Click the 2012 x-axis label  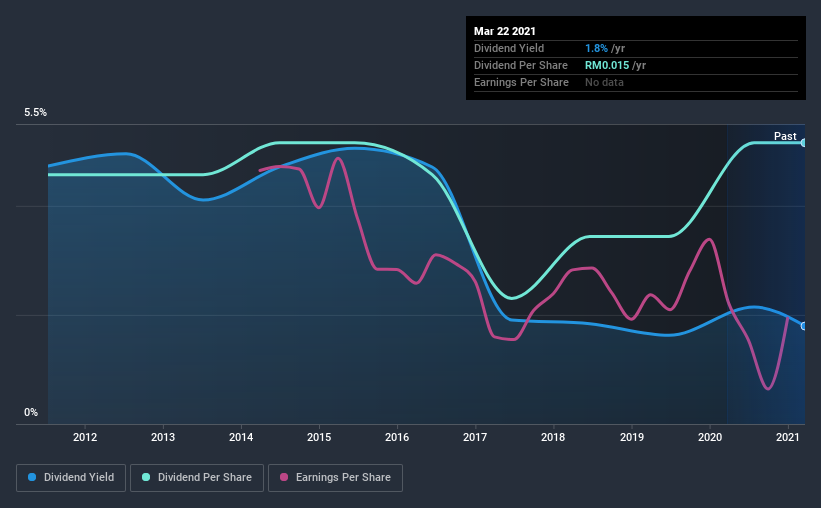(x=85, y=437)
